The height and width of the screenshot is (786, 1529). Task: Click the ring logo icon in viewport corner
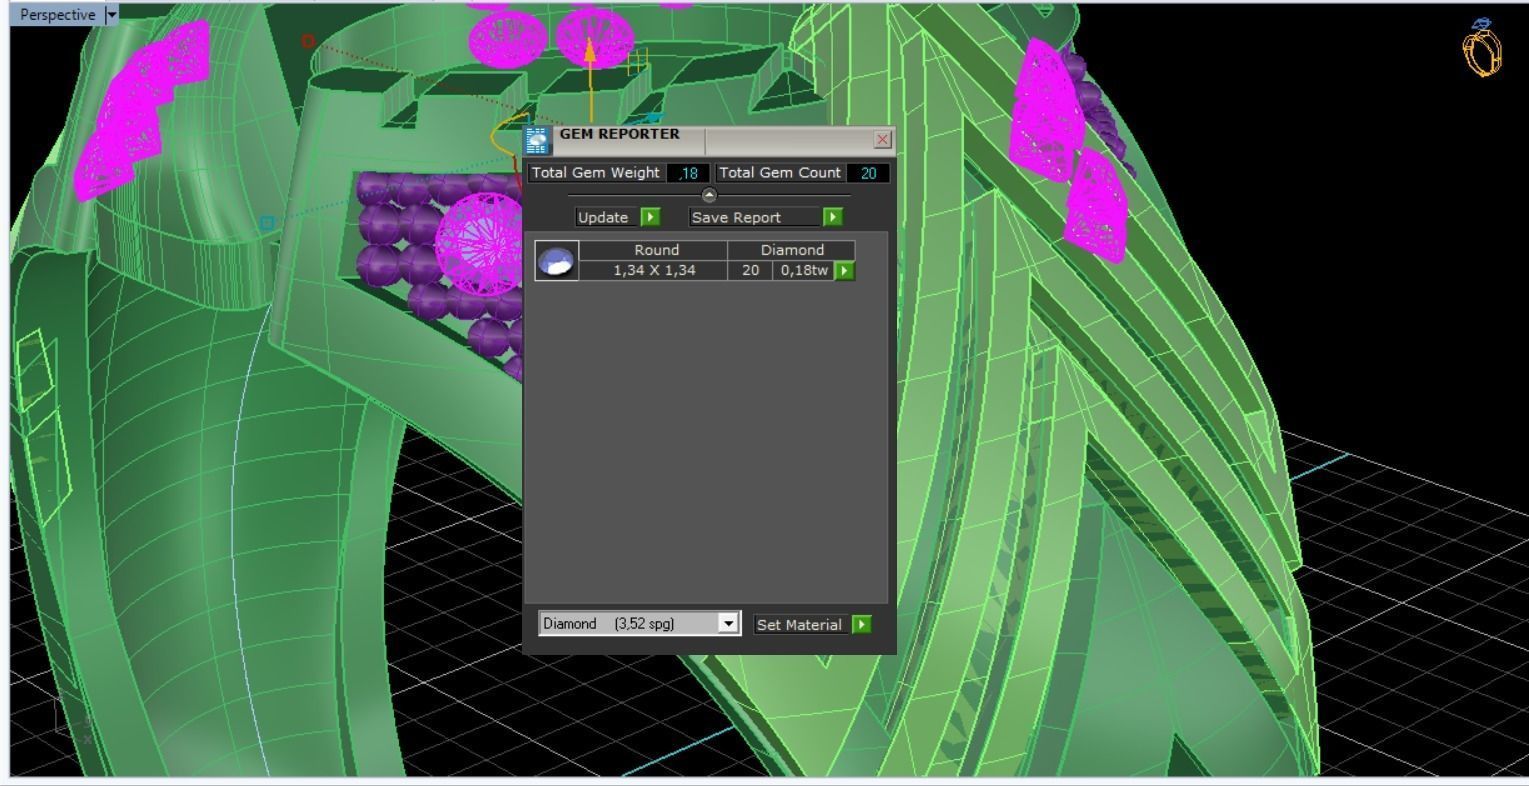pyautogui.click(x=1482, y=48)
